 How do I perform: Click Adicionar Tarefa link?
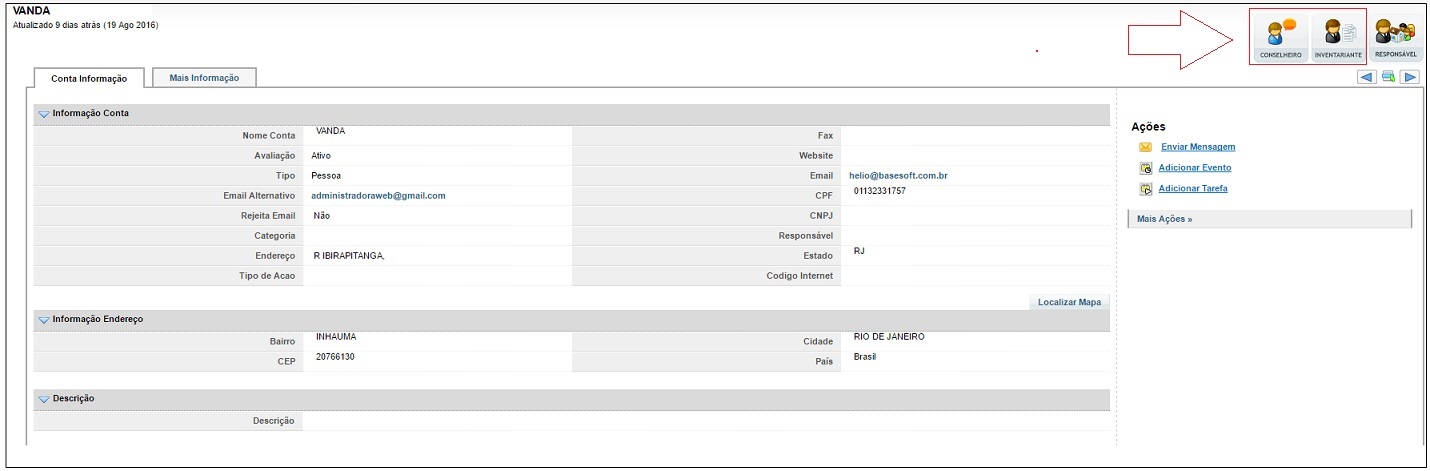click(x=1193, y=188)
